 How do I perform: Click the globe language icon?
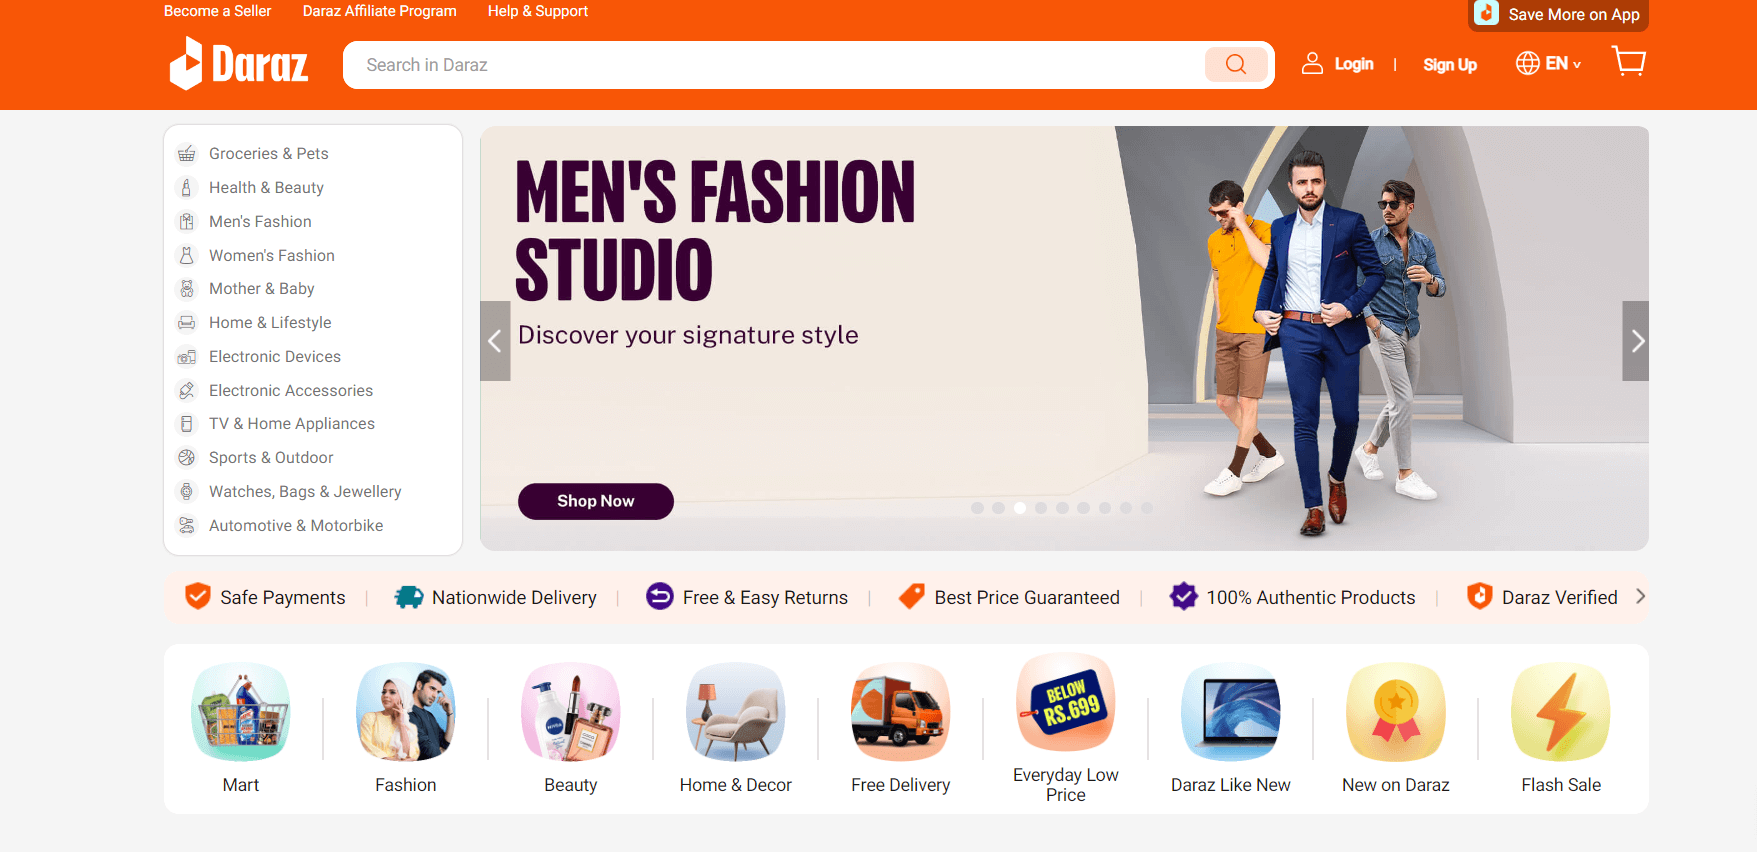click(1527, 63)
